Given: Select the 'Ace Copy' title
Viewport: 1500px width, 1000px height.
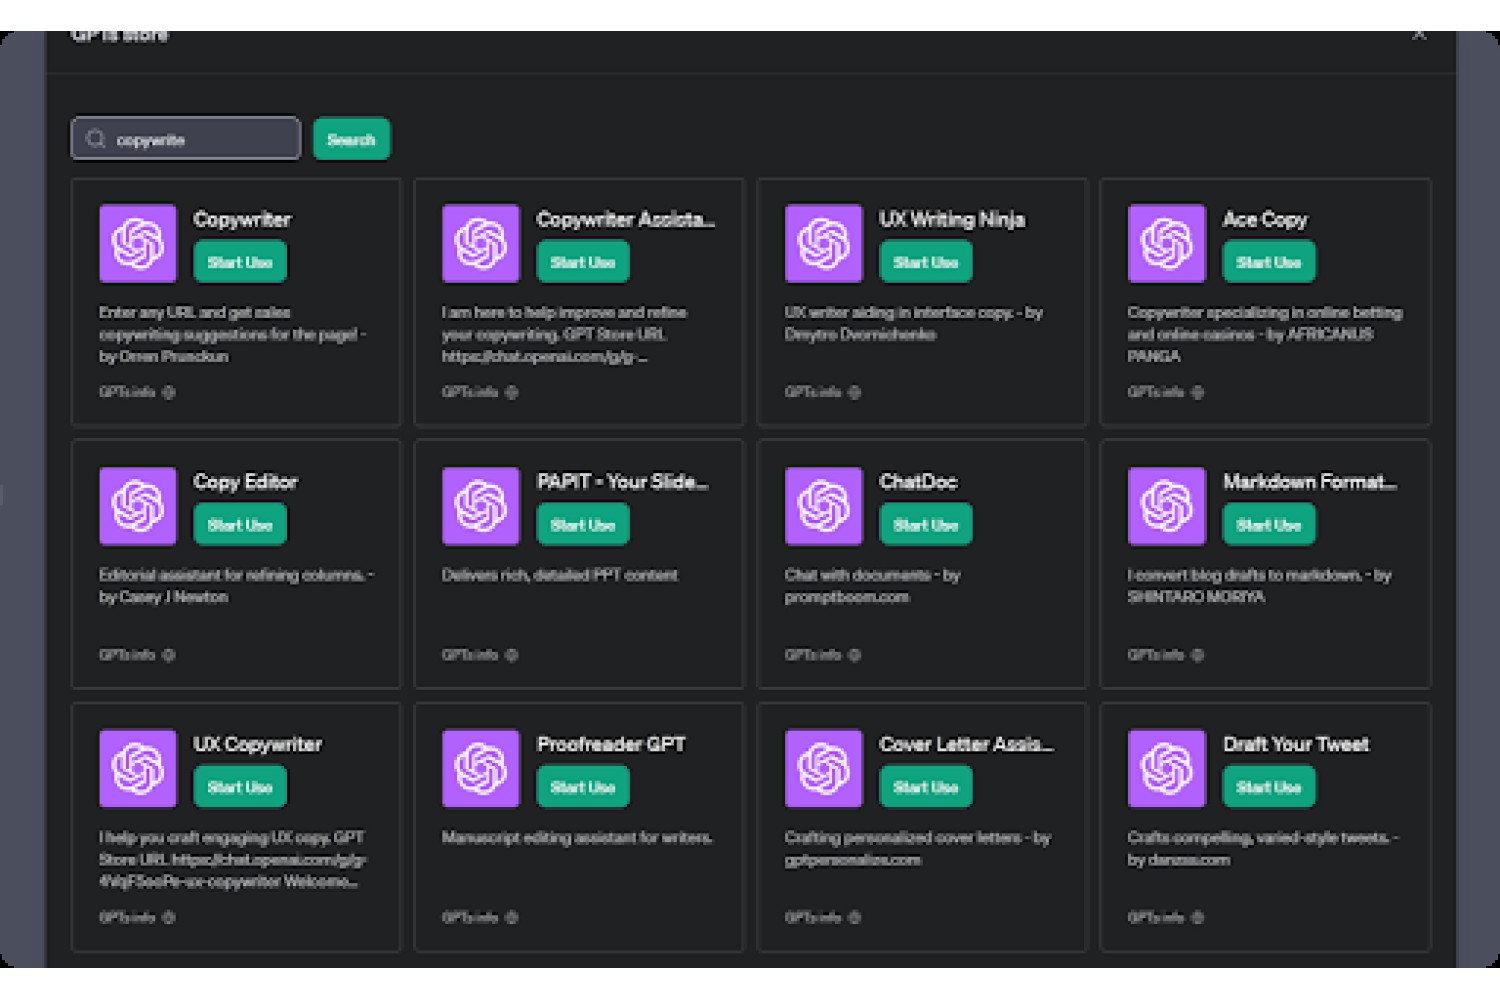Looking at the screenshot, I should coord(1265,219).
